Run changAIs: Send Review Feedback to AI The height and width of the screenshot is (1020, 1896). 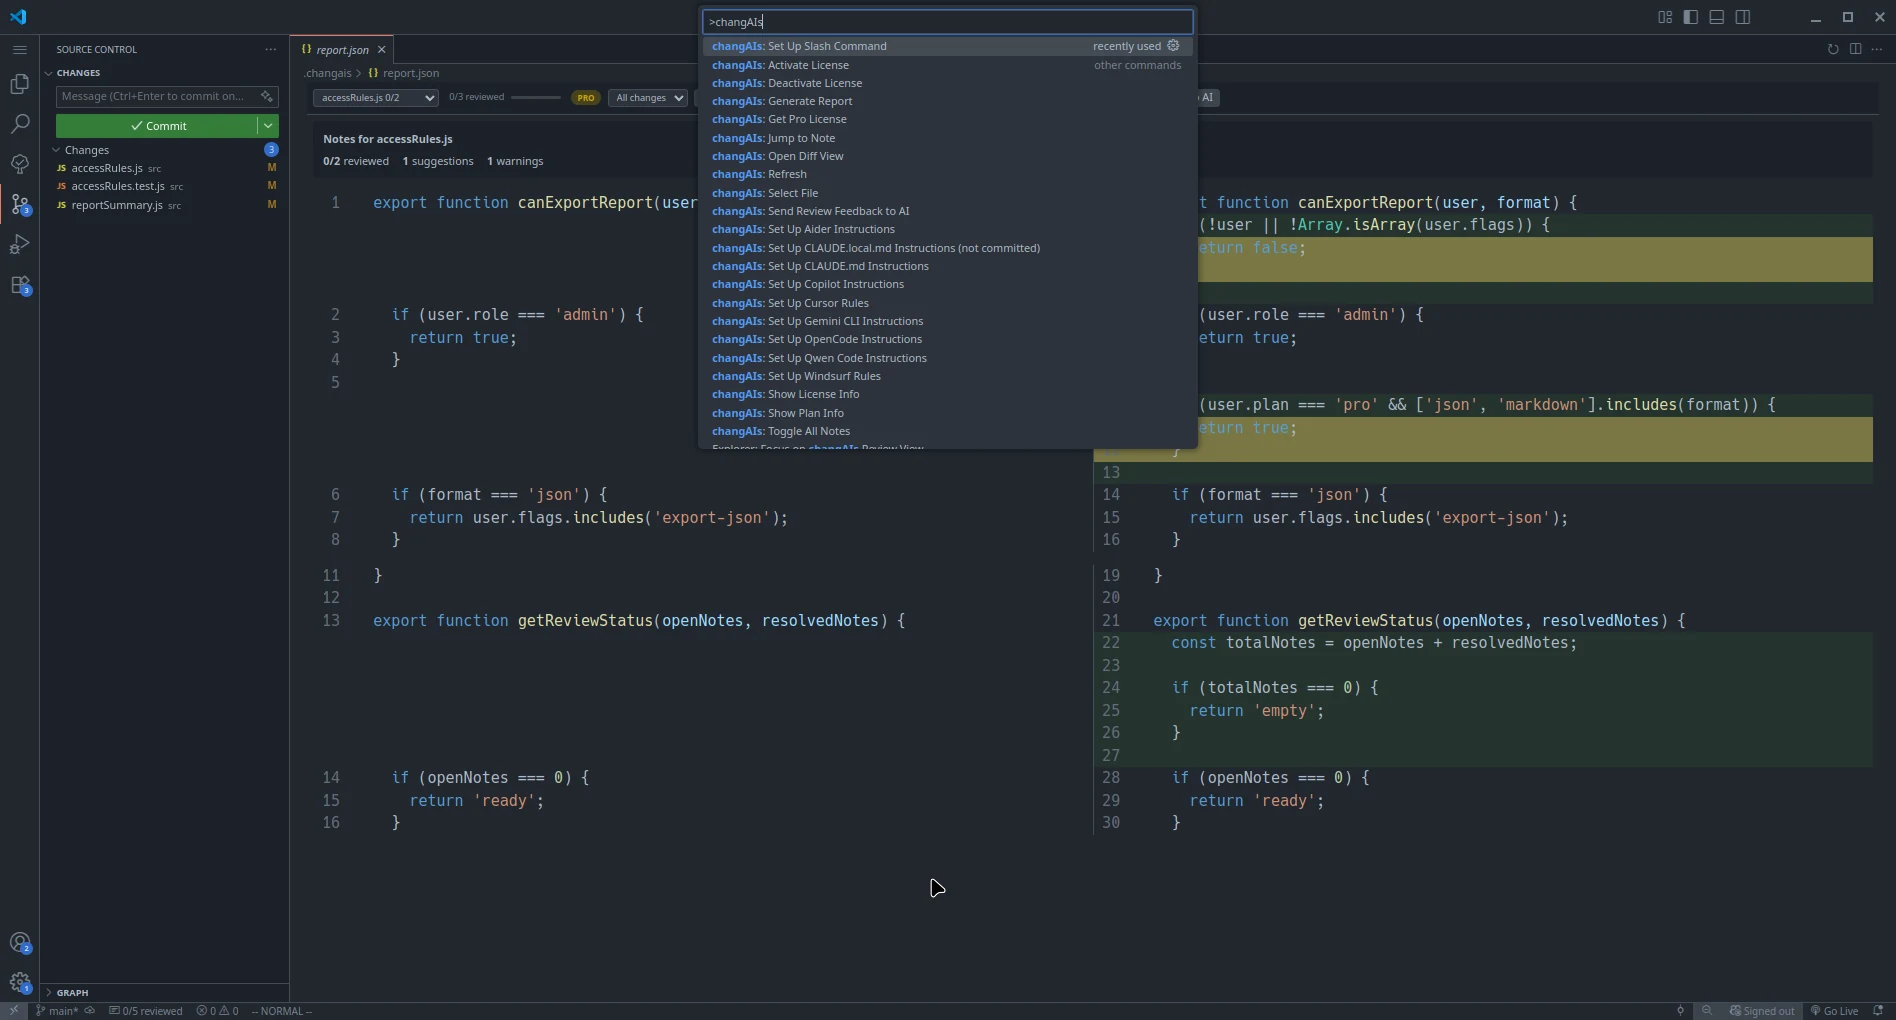[947, 211]
